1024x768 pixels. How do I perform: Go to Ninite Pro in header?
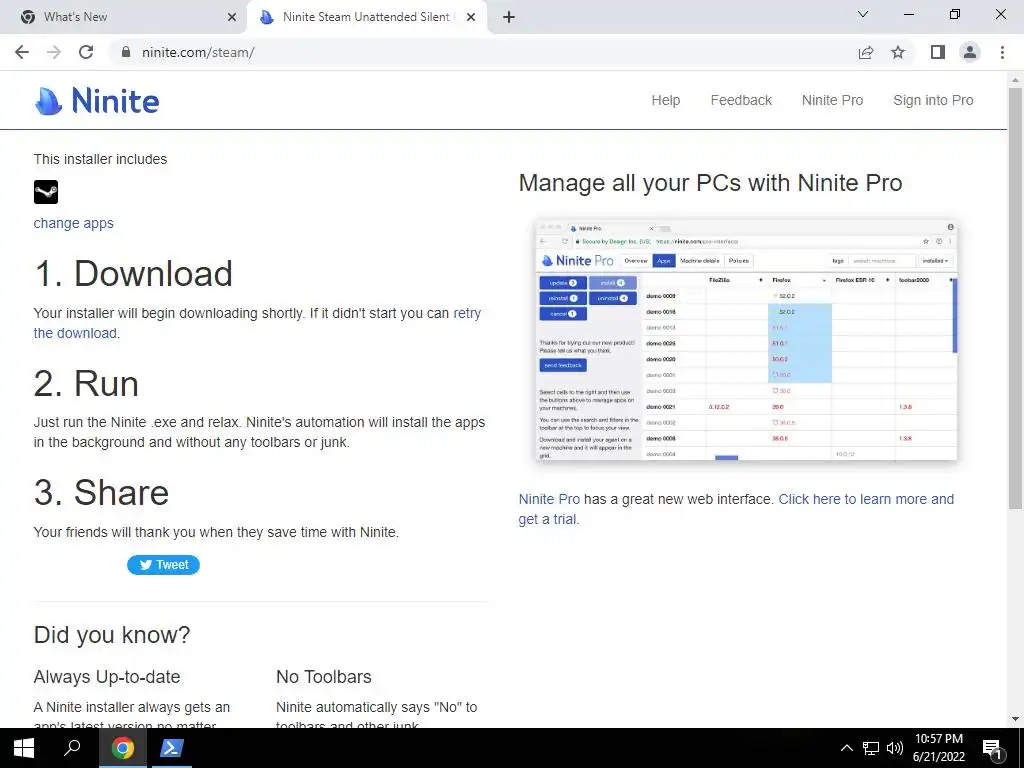[x=833, y=100]
